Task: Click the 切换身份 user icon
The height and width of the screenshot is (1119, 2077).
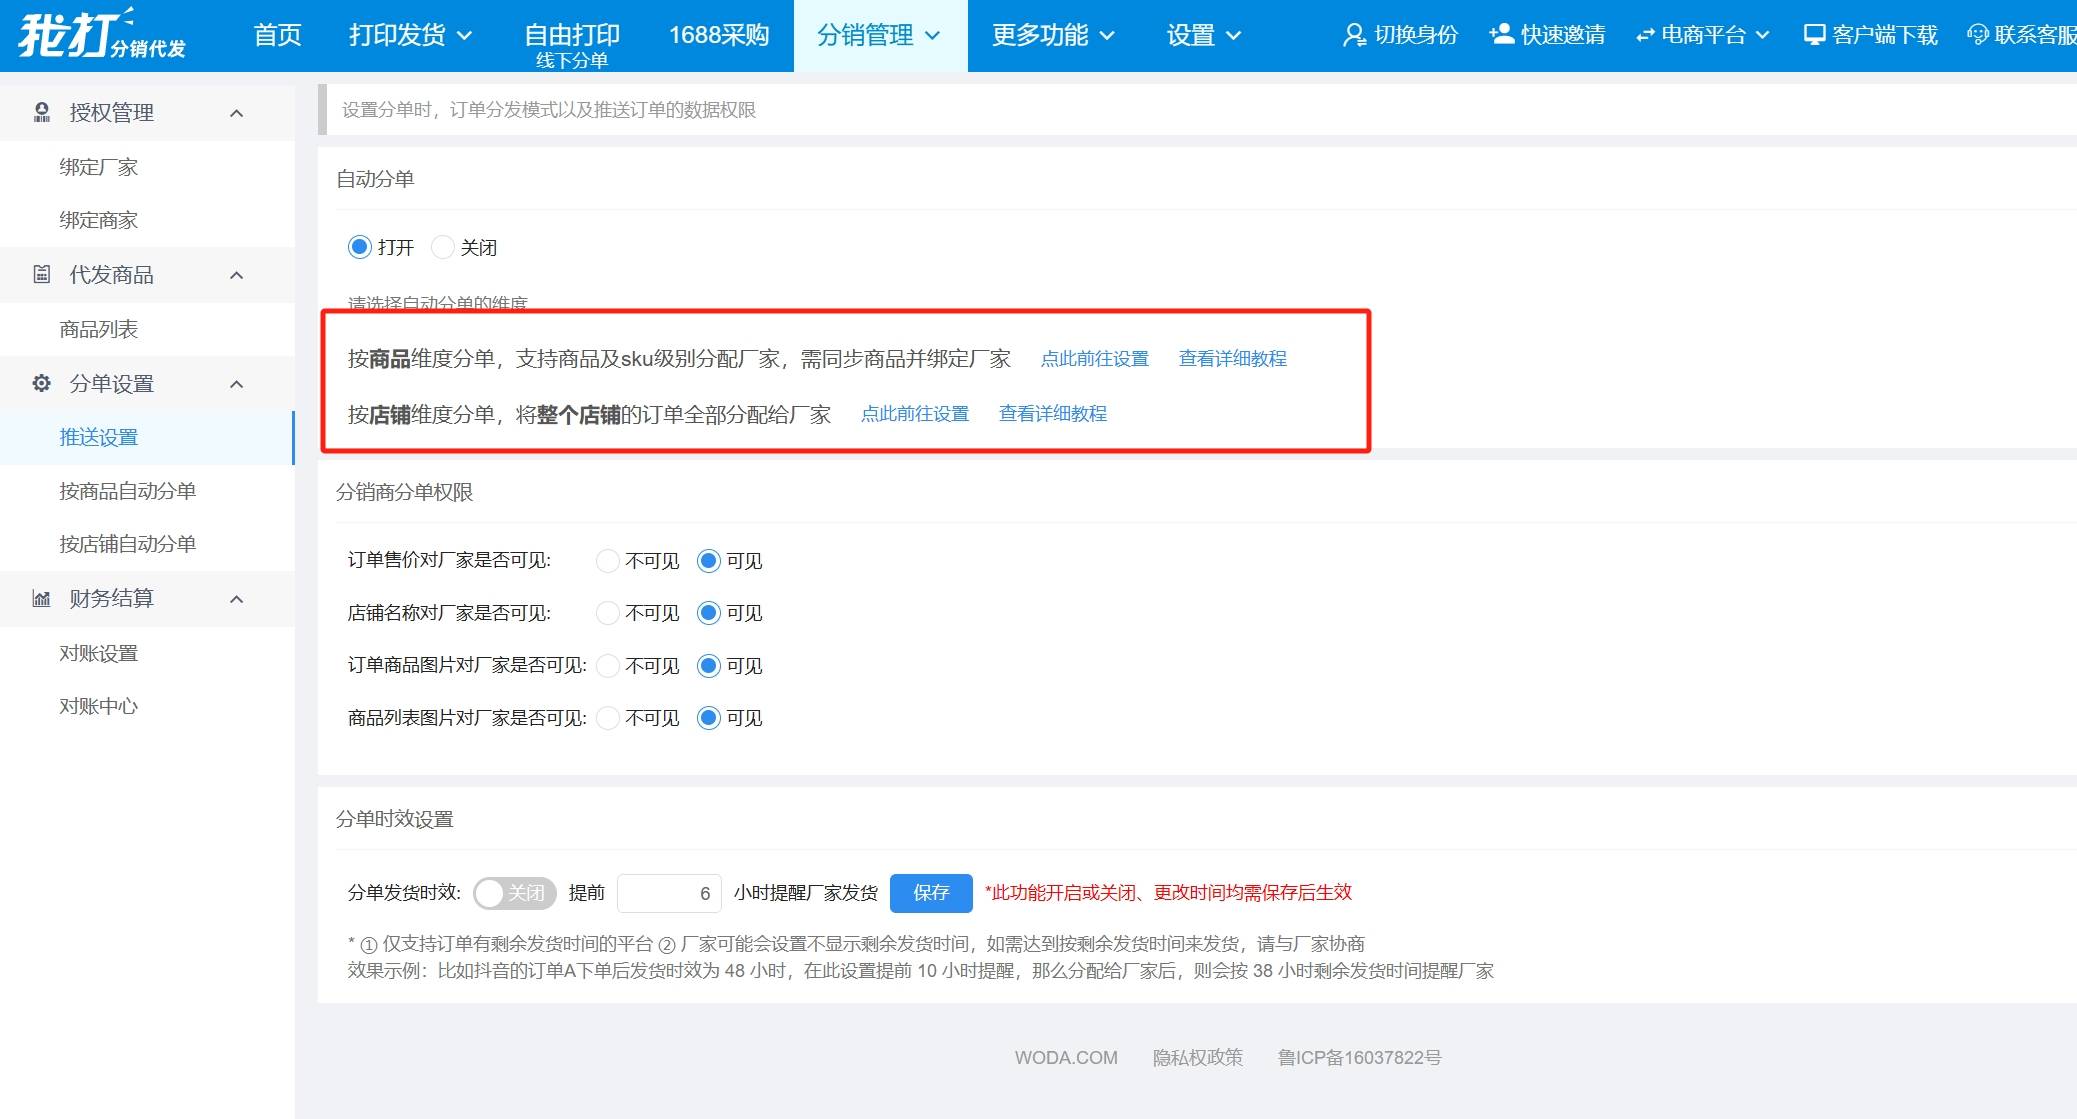Action: click(x=1354, y=35)
